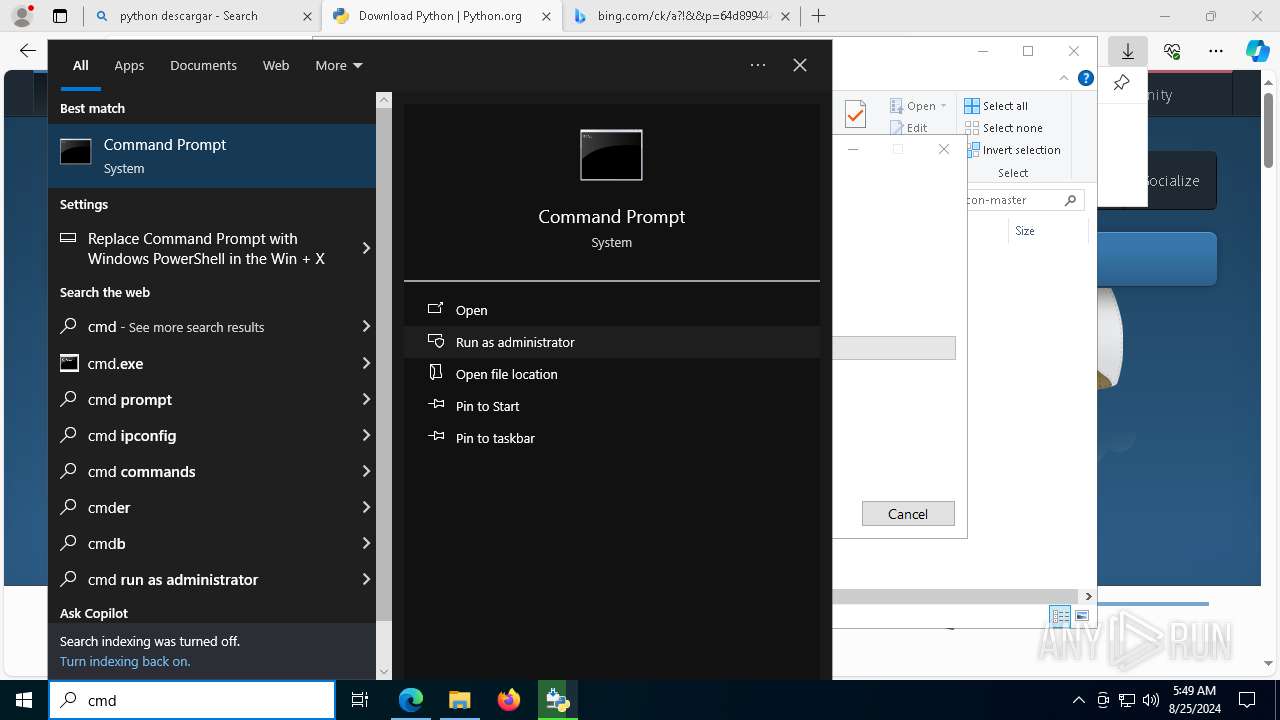Image resolution: width=1280 pixels, height=720 pixels.
Task: Open the notification center
Action: [1247, 700]
